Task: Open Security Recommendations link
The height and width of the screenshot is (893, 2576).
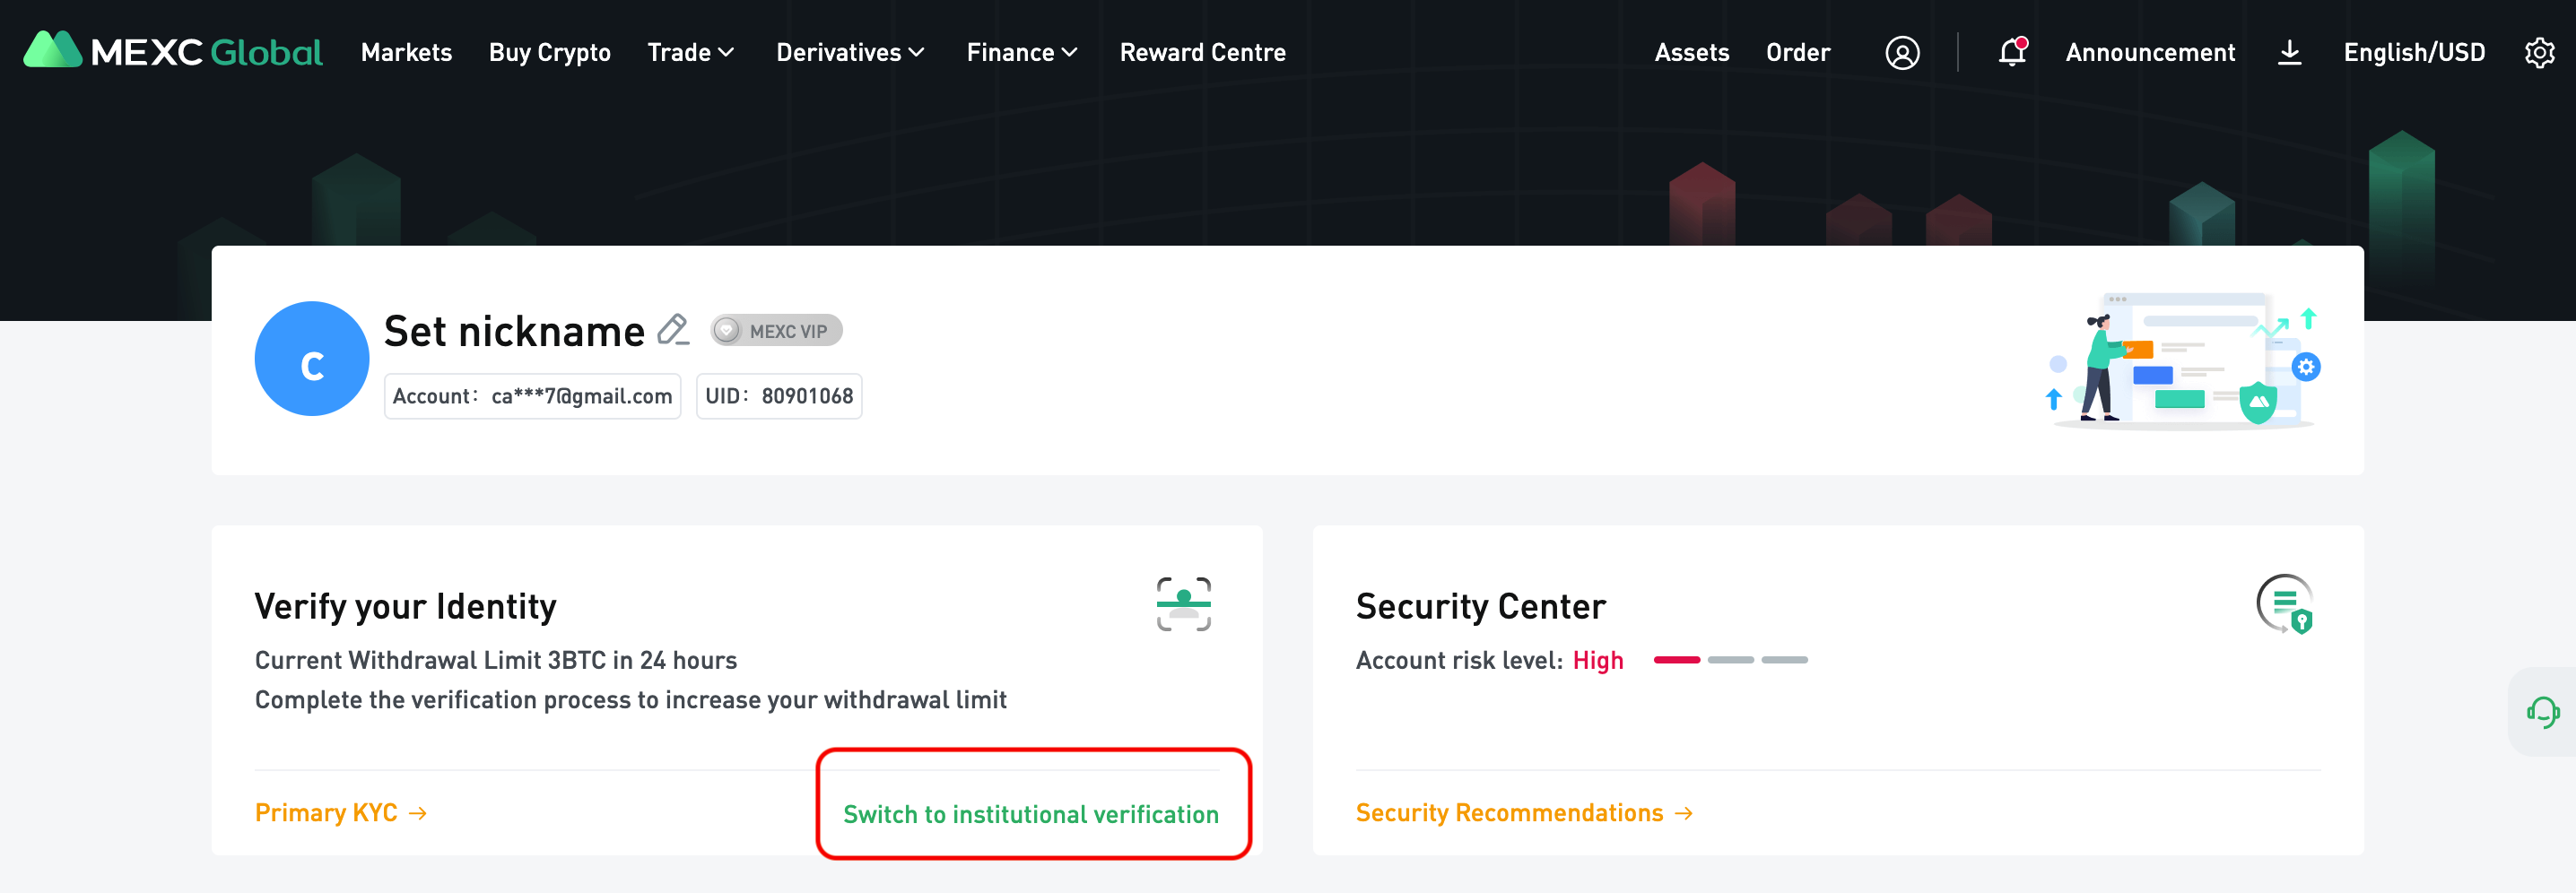Action: point(1523,812)
